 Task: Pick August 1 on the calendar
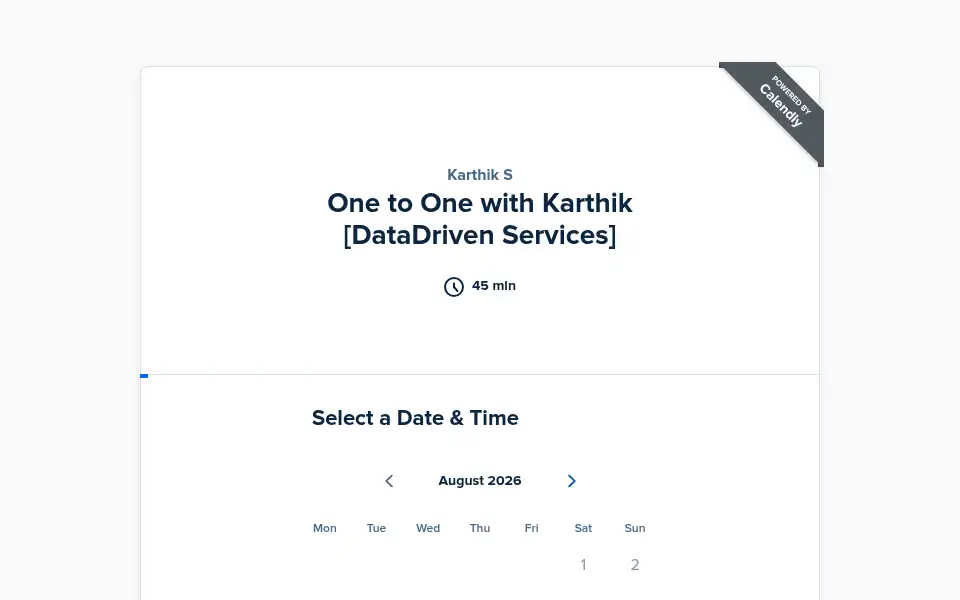pyautogui.click(x=583, y=564)
